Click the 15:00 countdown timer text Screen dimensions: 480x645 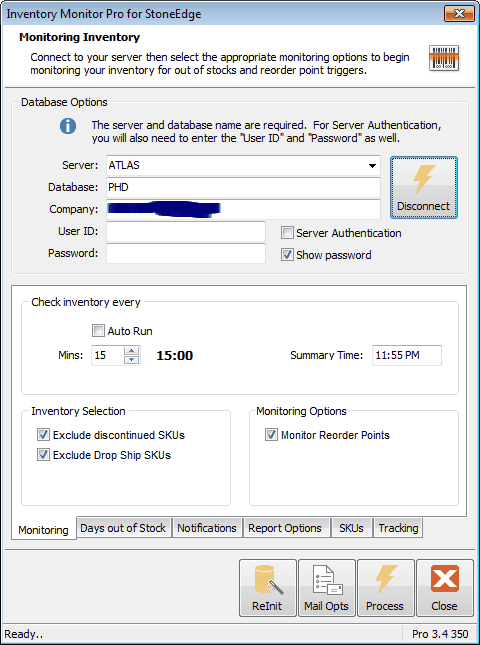pyautogui.click(x=175, y=355)
